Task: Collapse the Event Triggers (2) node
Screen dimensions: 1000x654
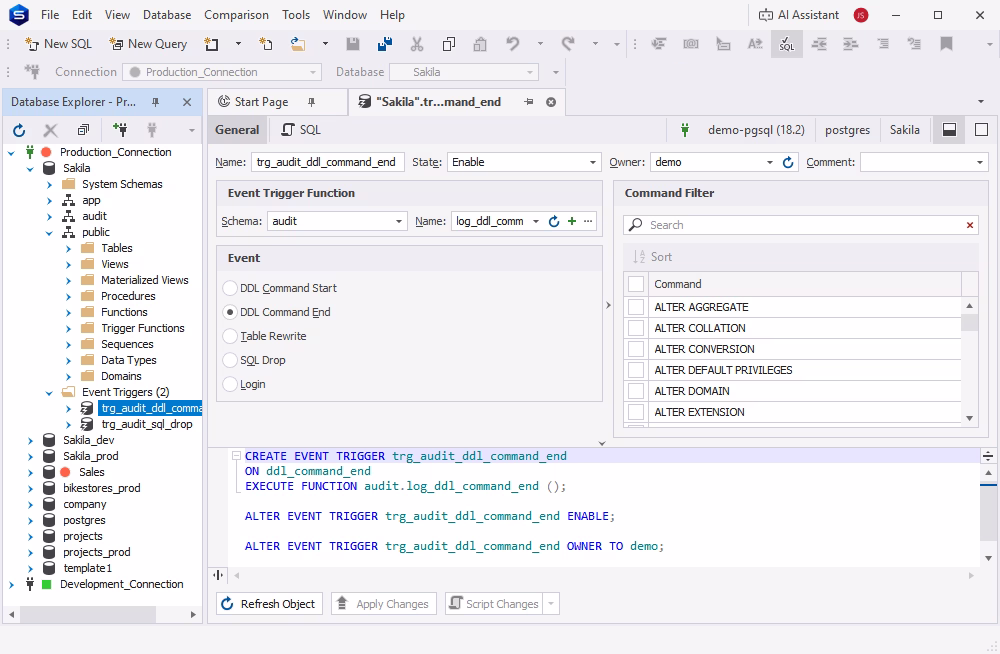Action: point(49,393)
